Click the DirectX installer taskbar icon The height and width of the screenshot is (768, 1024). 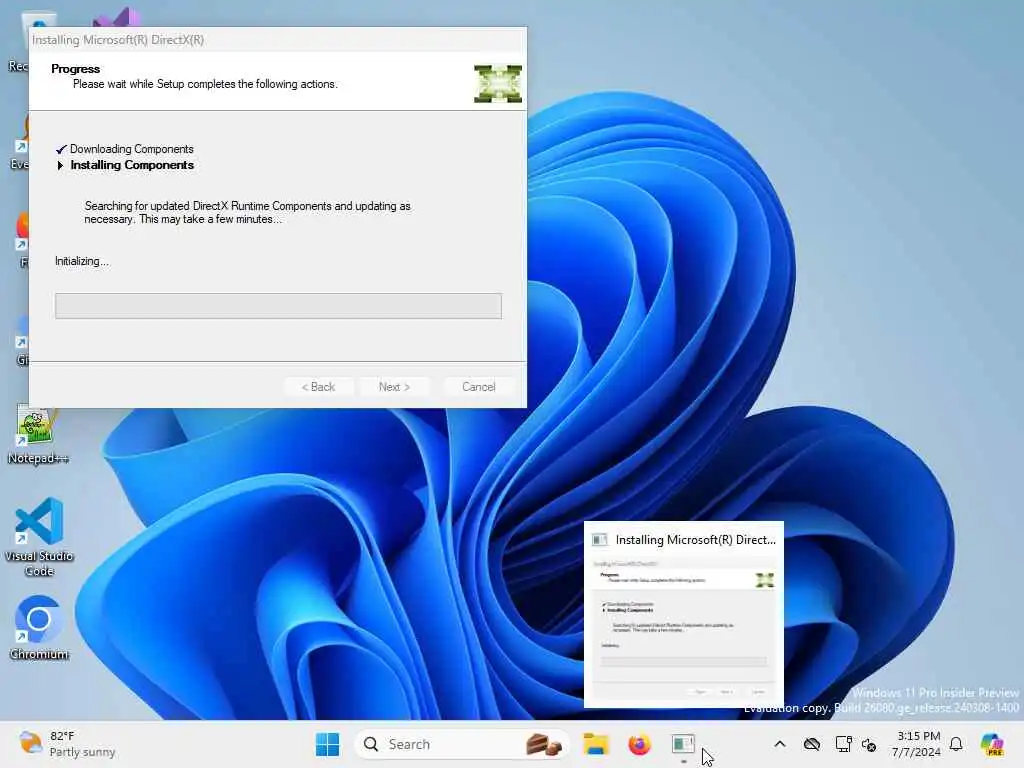[683, 744]
